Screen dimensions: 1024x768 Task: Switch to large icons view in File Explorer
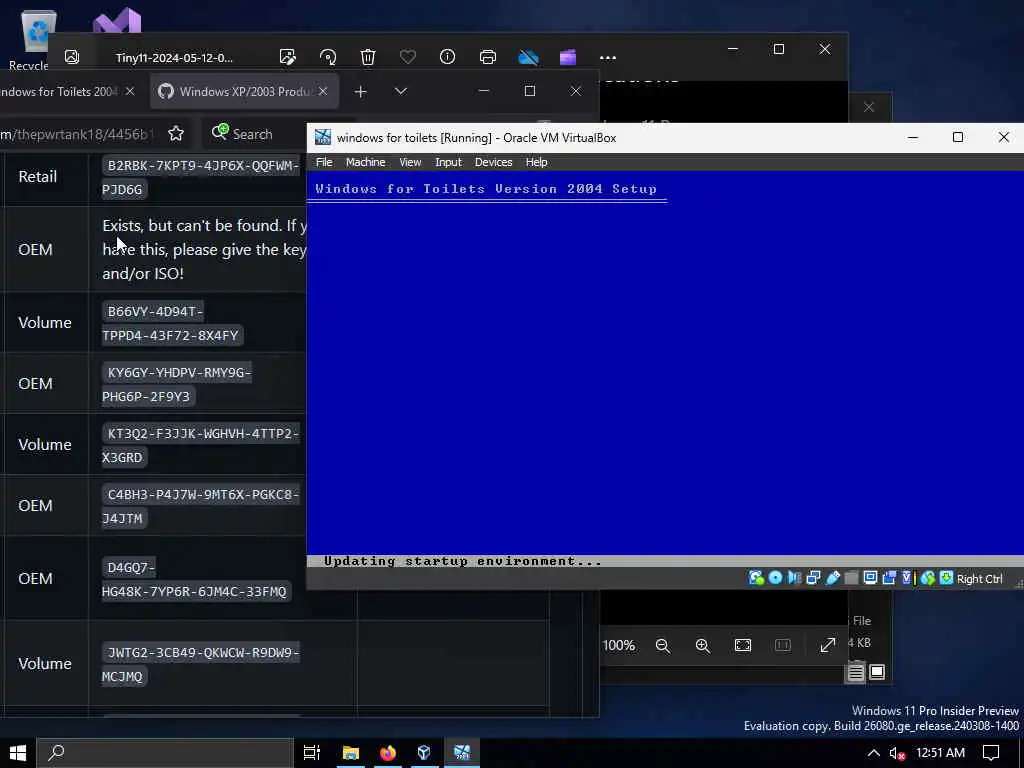[877, 672]
